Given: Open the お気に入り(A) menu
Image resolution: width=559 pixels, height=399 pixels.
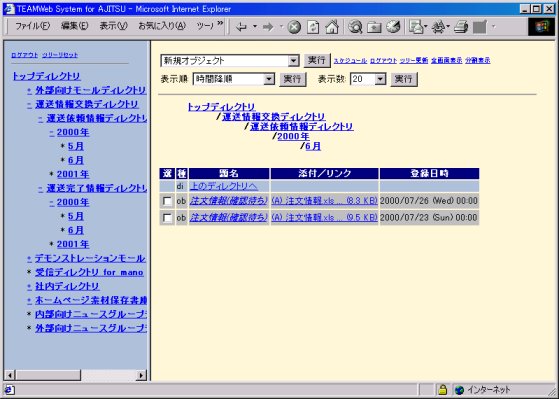Looking at the screenshot, I should pyautogui.click(x=162, y=26).
